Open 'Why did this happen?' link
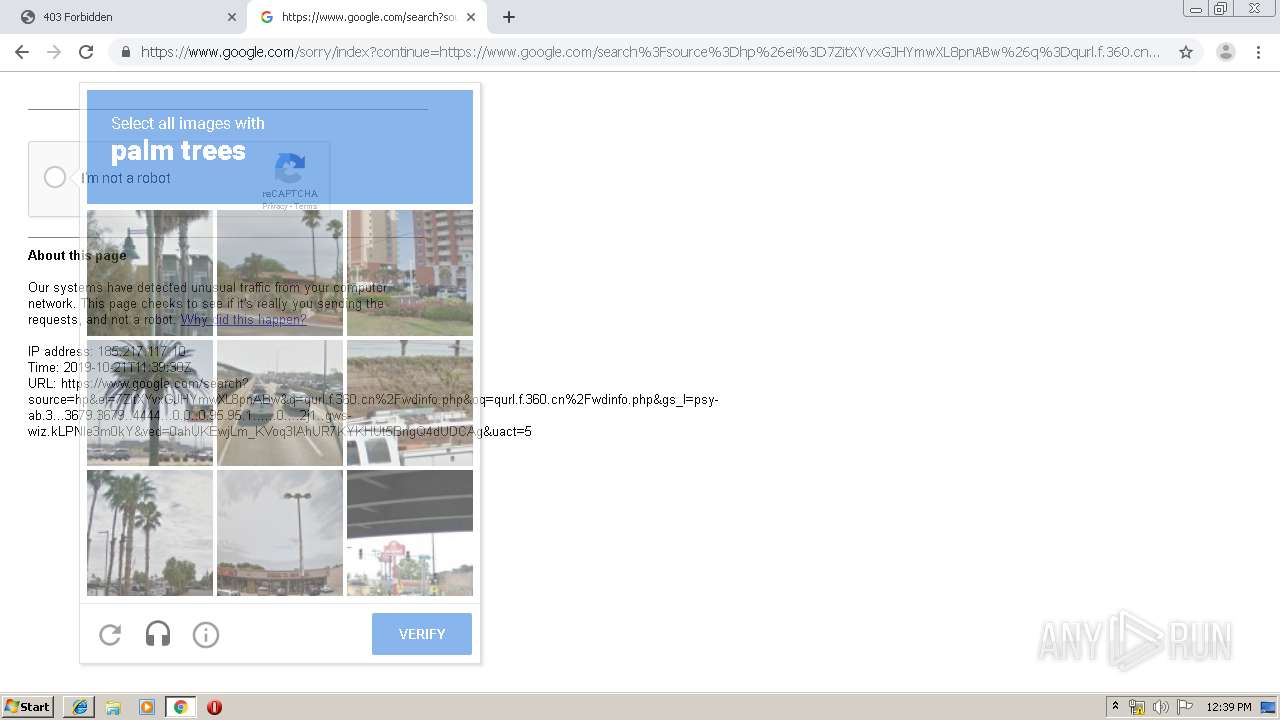Screen dimensions: 1280x720 [x=243, y=320]
